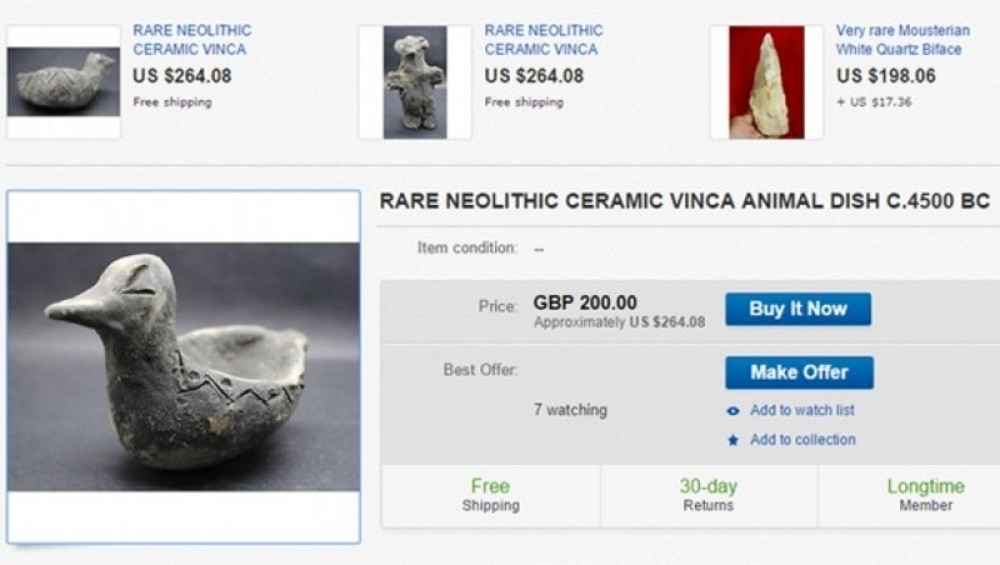1000x565 pixels.
Task: Click the 30-day Returns info box
Action: 707,495
